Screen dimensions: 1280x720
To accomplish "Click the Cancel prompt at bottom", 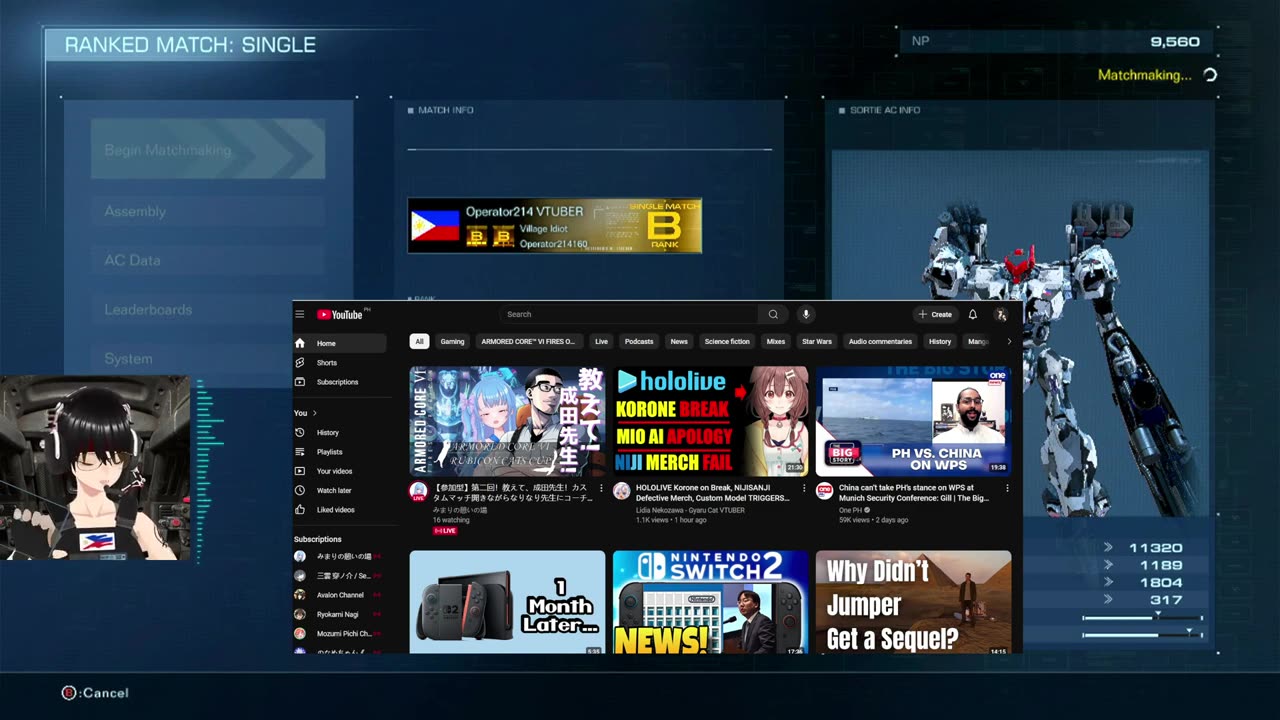I will click(x=95, y=693).
